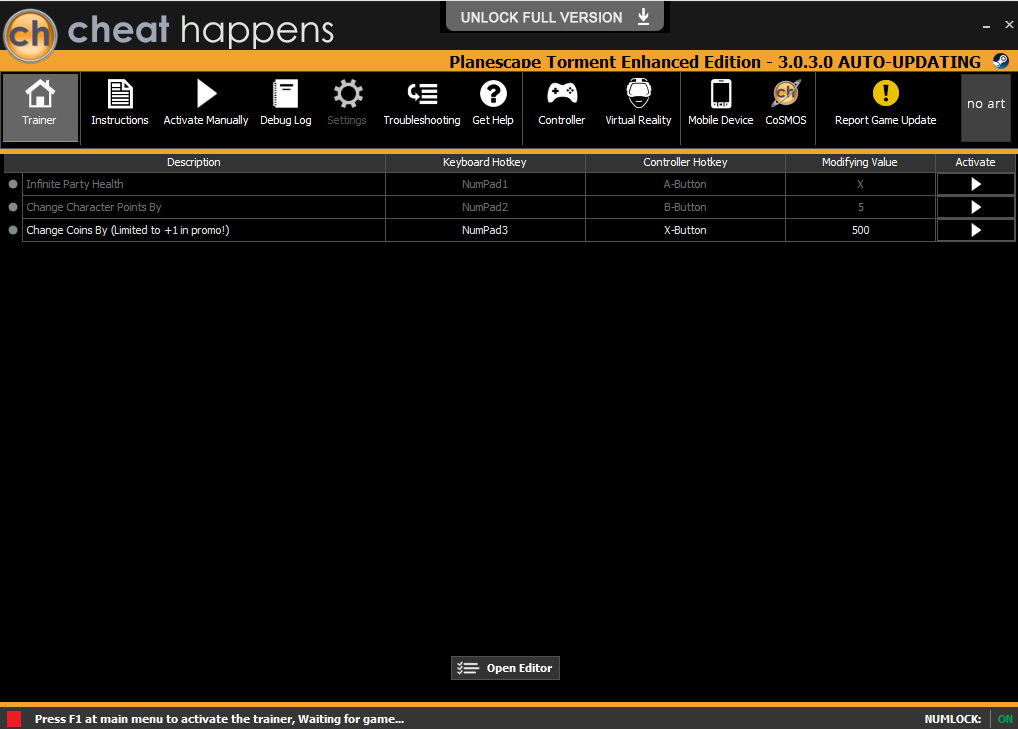Toggle indicator for Change Character Points By
Viewport: 1018px width, 729px height.
pos(12,207)
